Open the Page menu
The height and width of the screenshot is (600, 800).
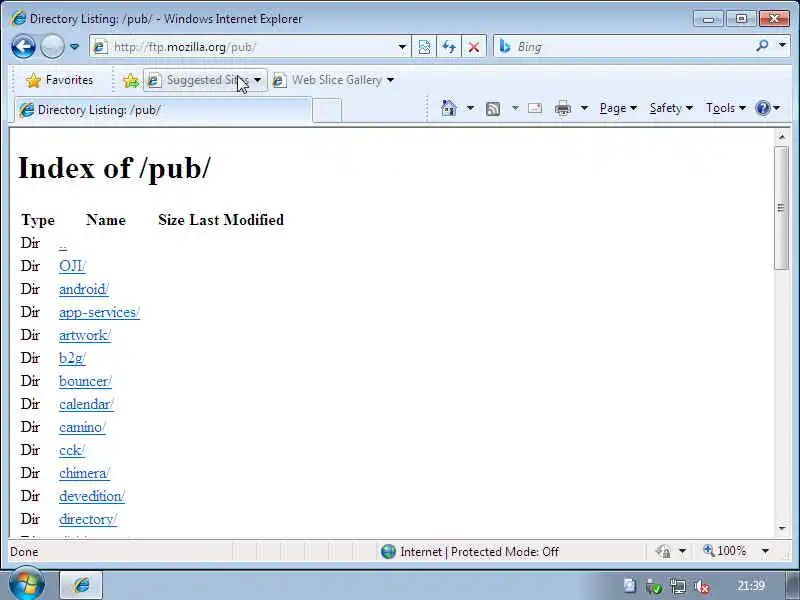coord(618,108)
